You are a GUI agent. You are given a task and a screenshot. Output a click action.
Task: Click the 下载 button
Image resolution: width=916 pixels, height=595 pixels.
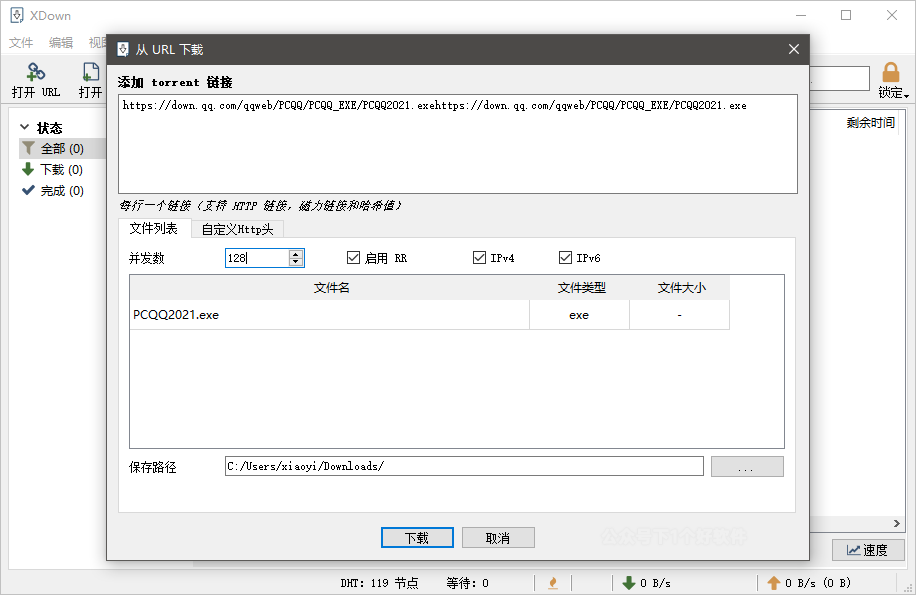[x=417, y=537]
